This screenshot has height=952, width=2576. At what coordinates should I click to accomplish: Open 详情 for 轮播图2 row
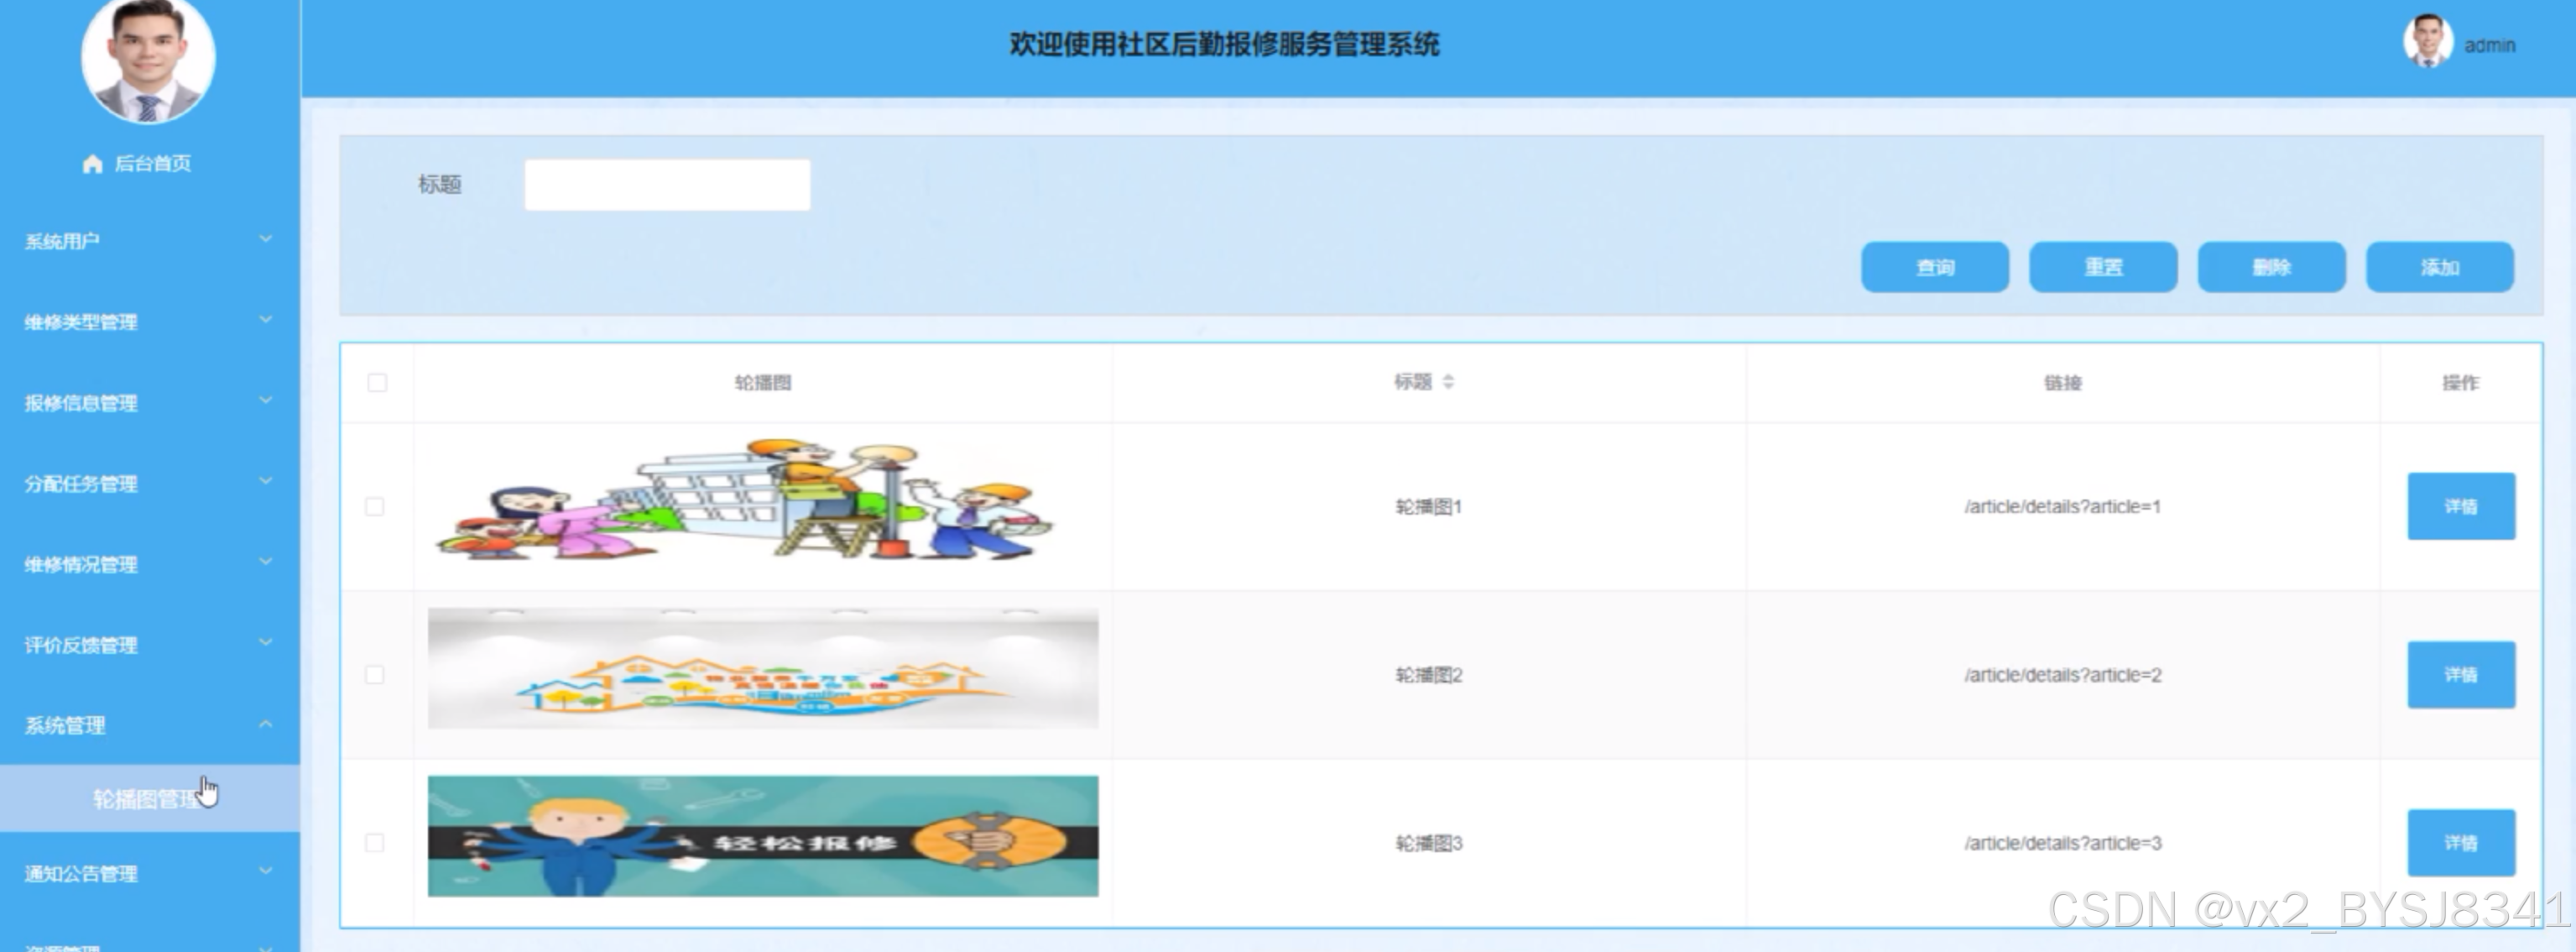coord(2460,675)
